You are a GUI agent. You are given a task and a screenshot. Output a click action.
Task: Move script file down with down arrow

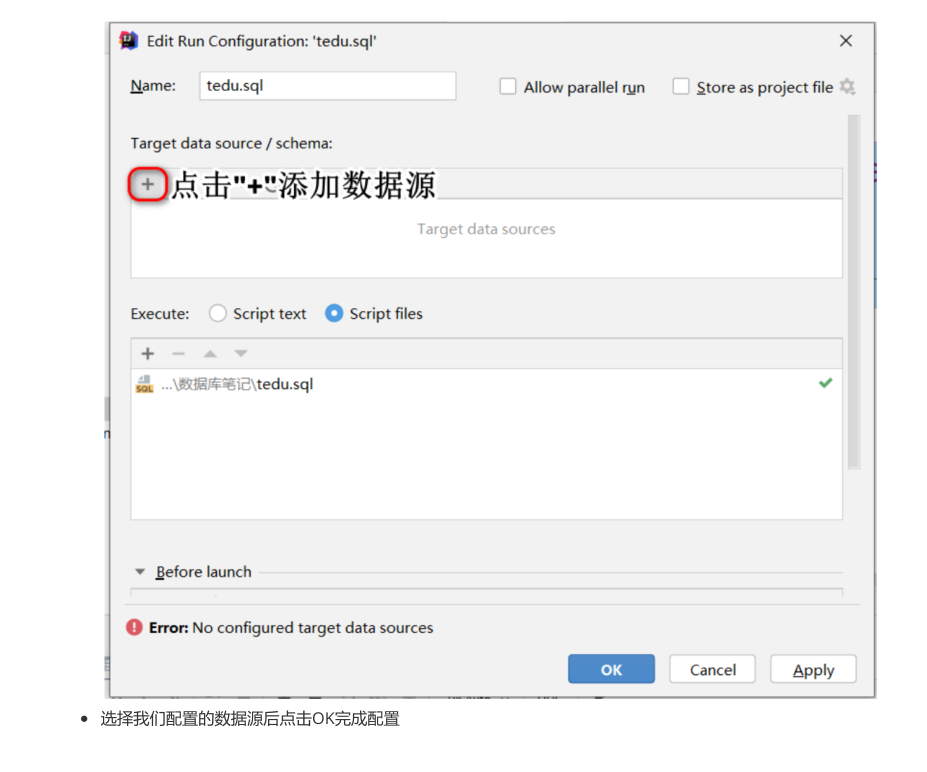click(x=241, y=353)
